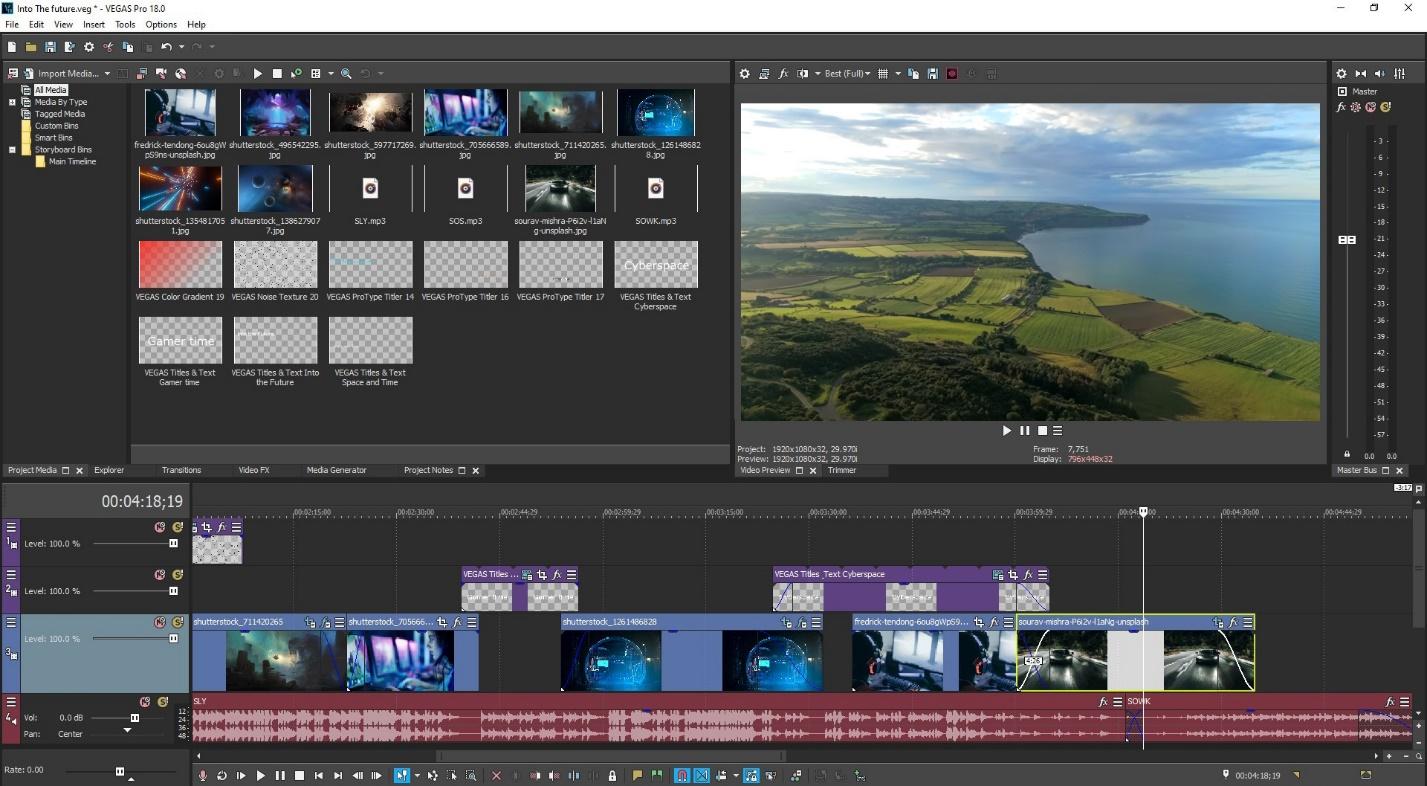Image resolution: width=1427 pixels, height=786 pixels.
Task: Open Master FX on the Master Bus
Action: (x=1342, y=107)
